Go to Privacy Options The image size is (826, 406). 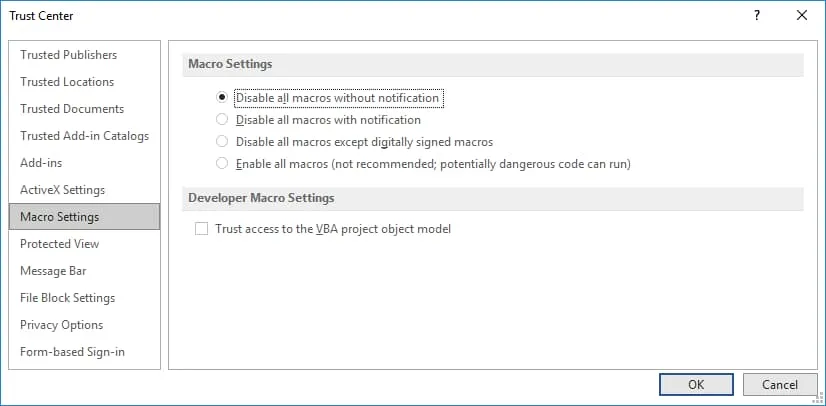pos(61,325)
